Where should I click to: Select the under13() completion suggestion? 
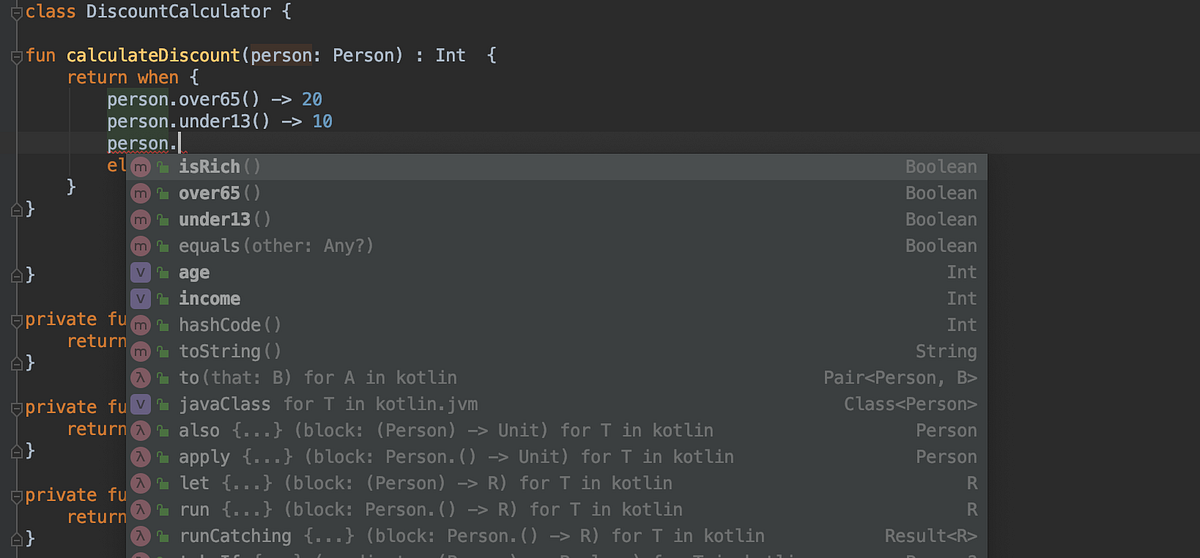(556, 219)
